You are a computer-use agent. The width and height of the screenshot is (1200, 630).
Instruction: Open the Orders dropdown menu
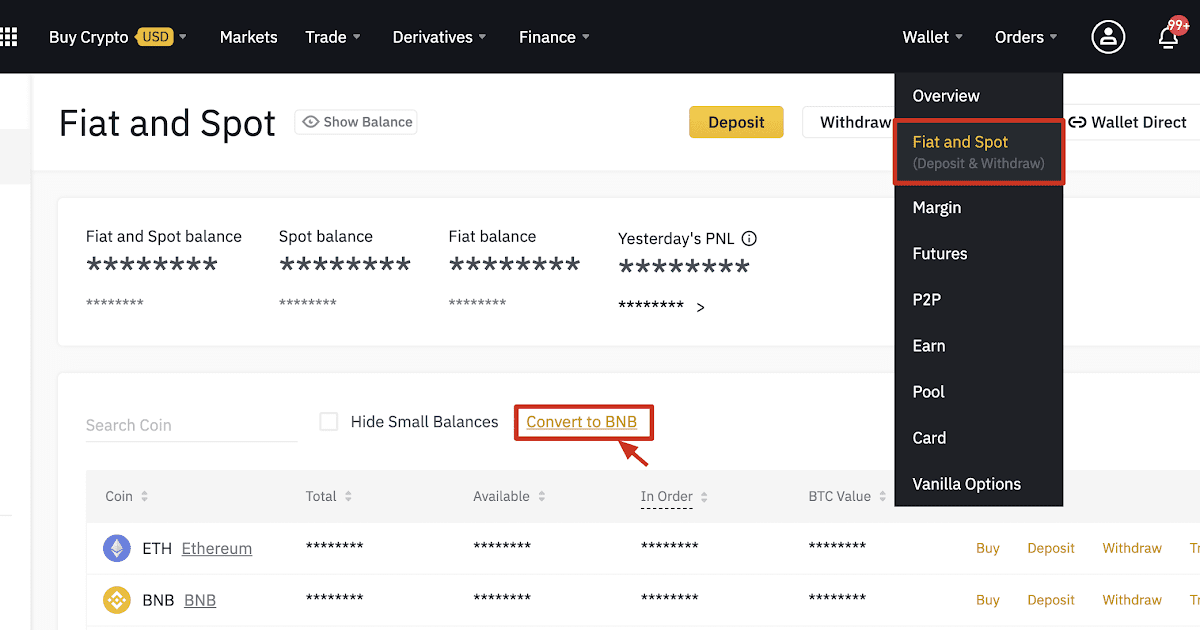1026,37
